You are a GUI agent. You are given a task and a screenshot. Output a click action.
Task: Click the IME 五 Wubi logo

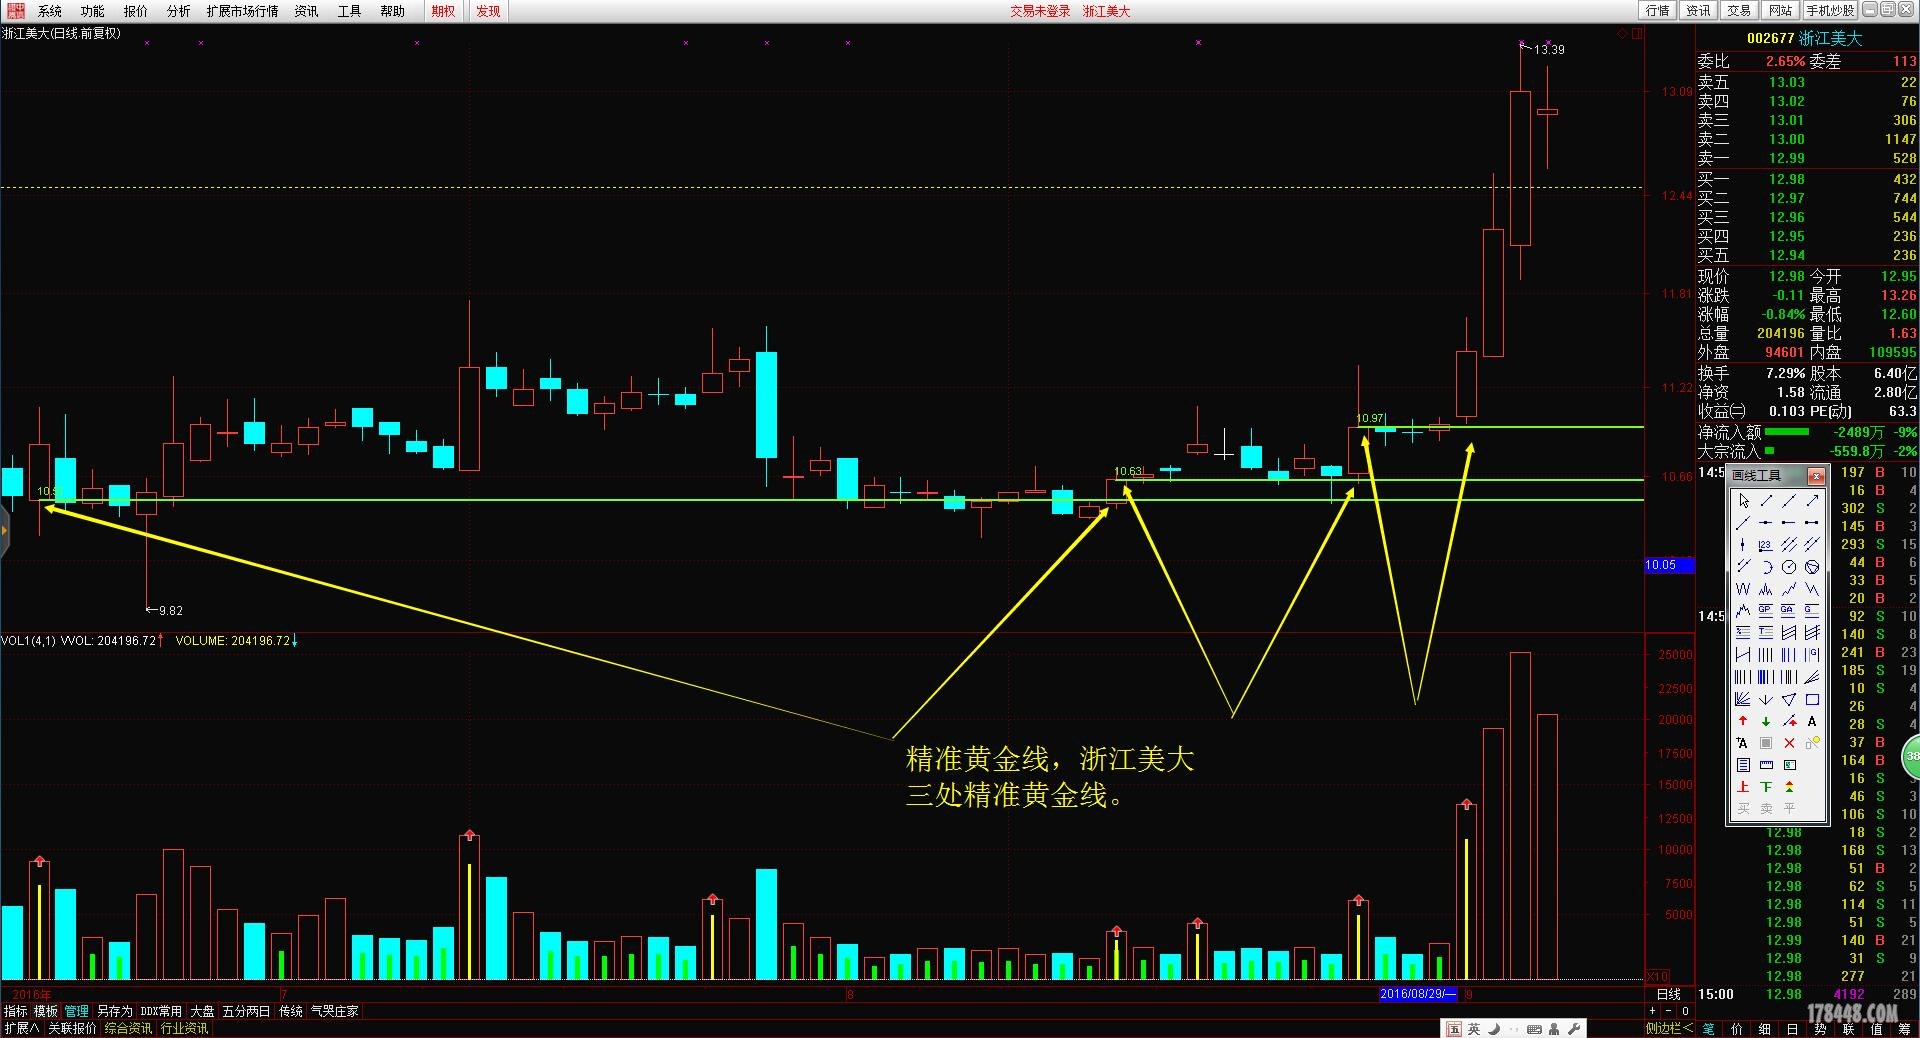point(1453,1029)
